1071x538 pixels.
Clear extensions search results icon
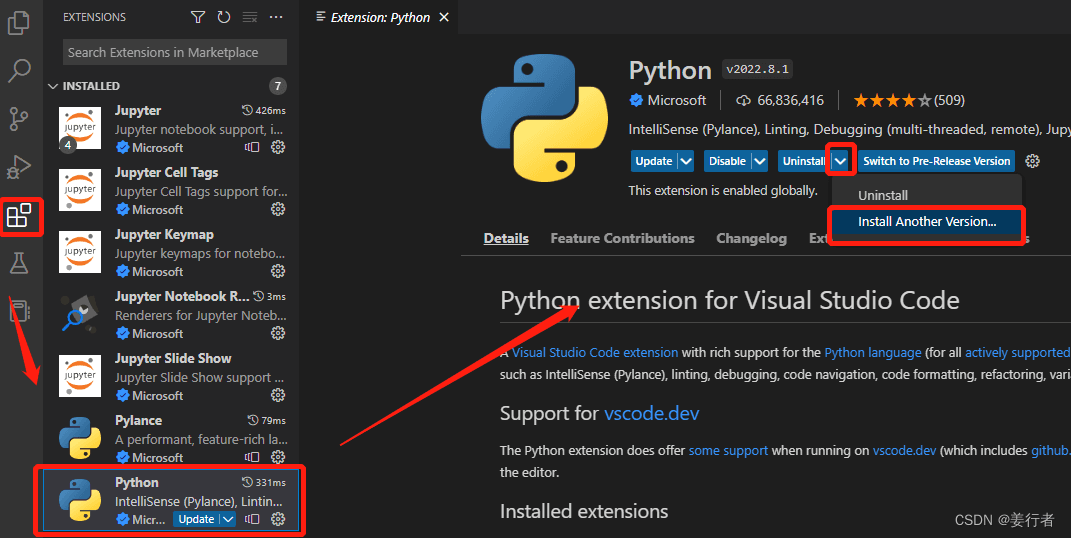[250, 17]
